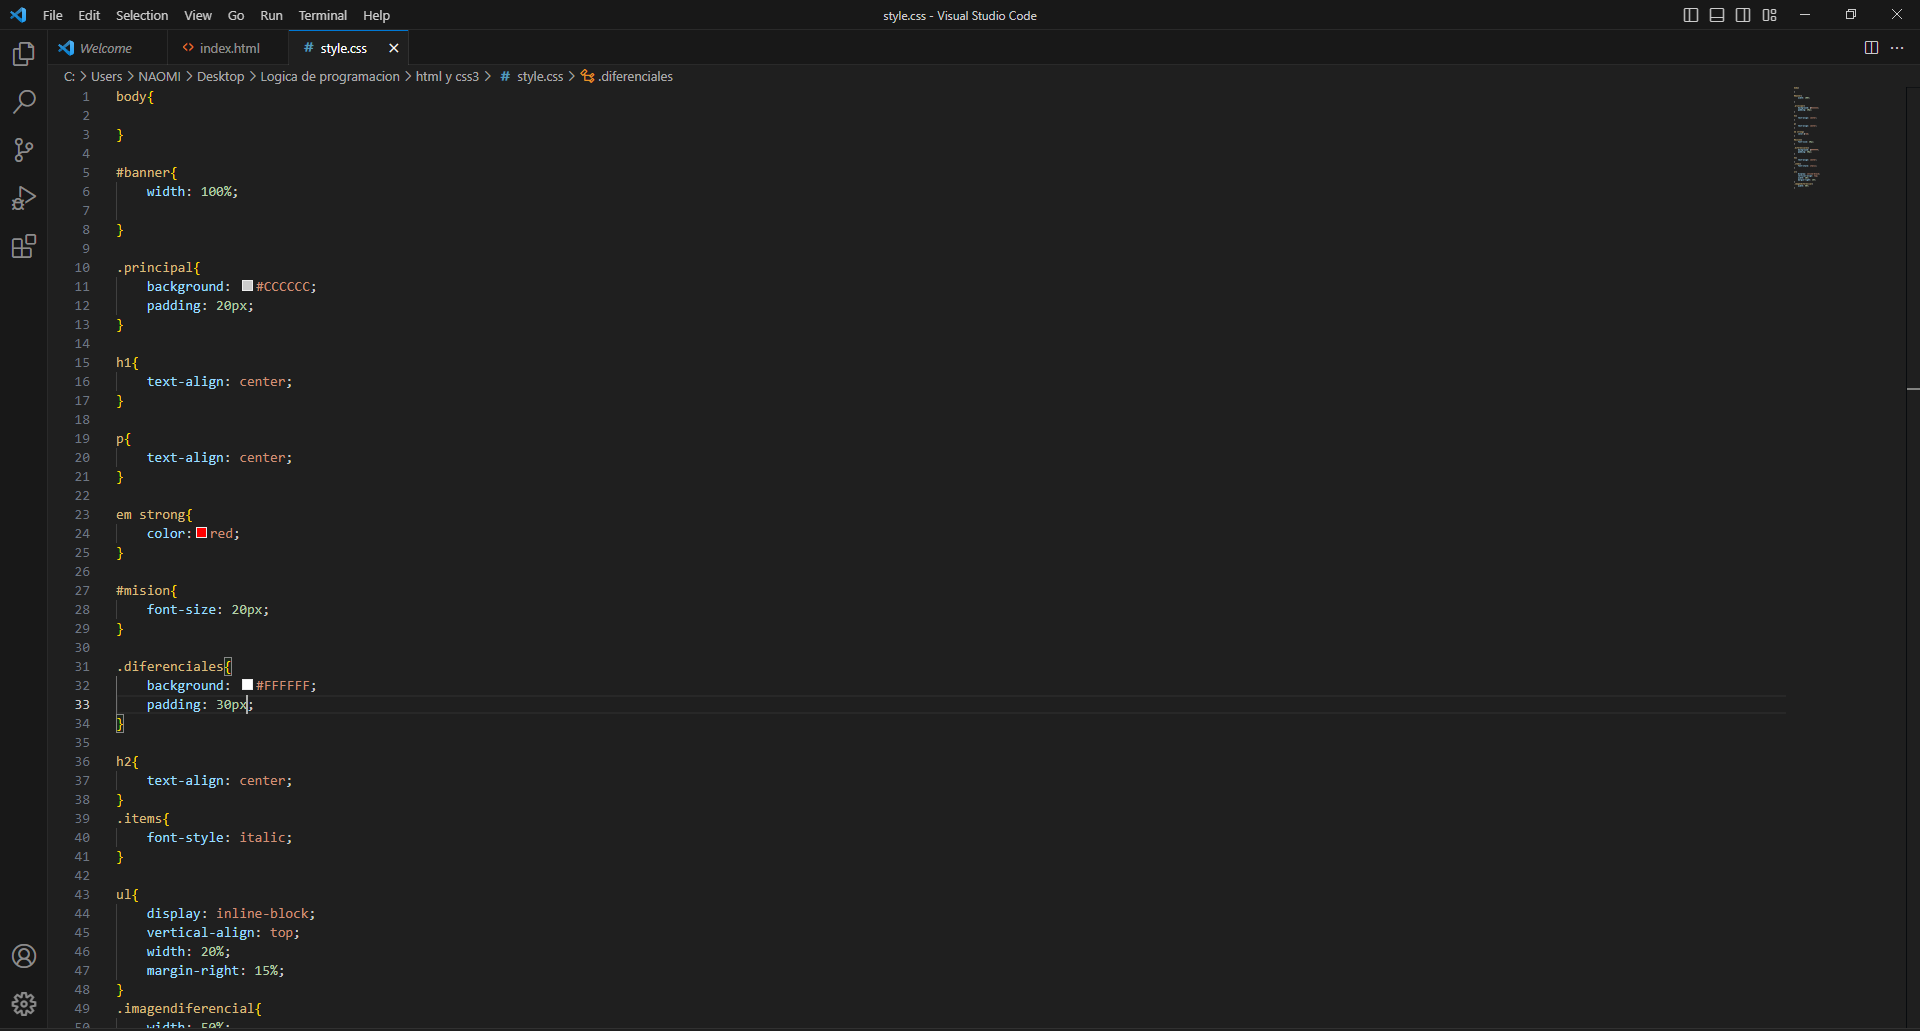Click the vertical-align: top; line

[x=223, y=933]
